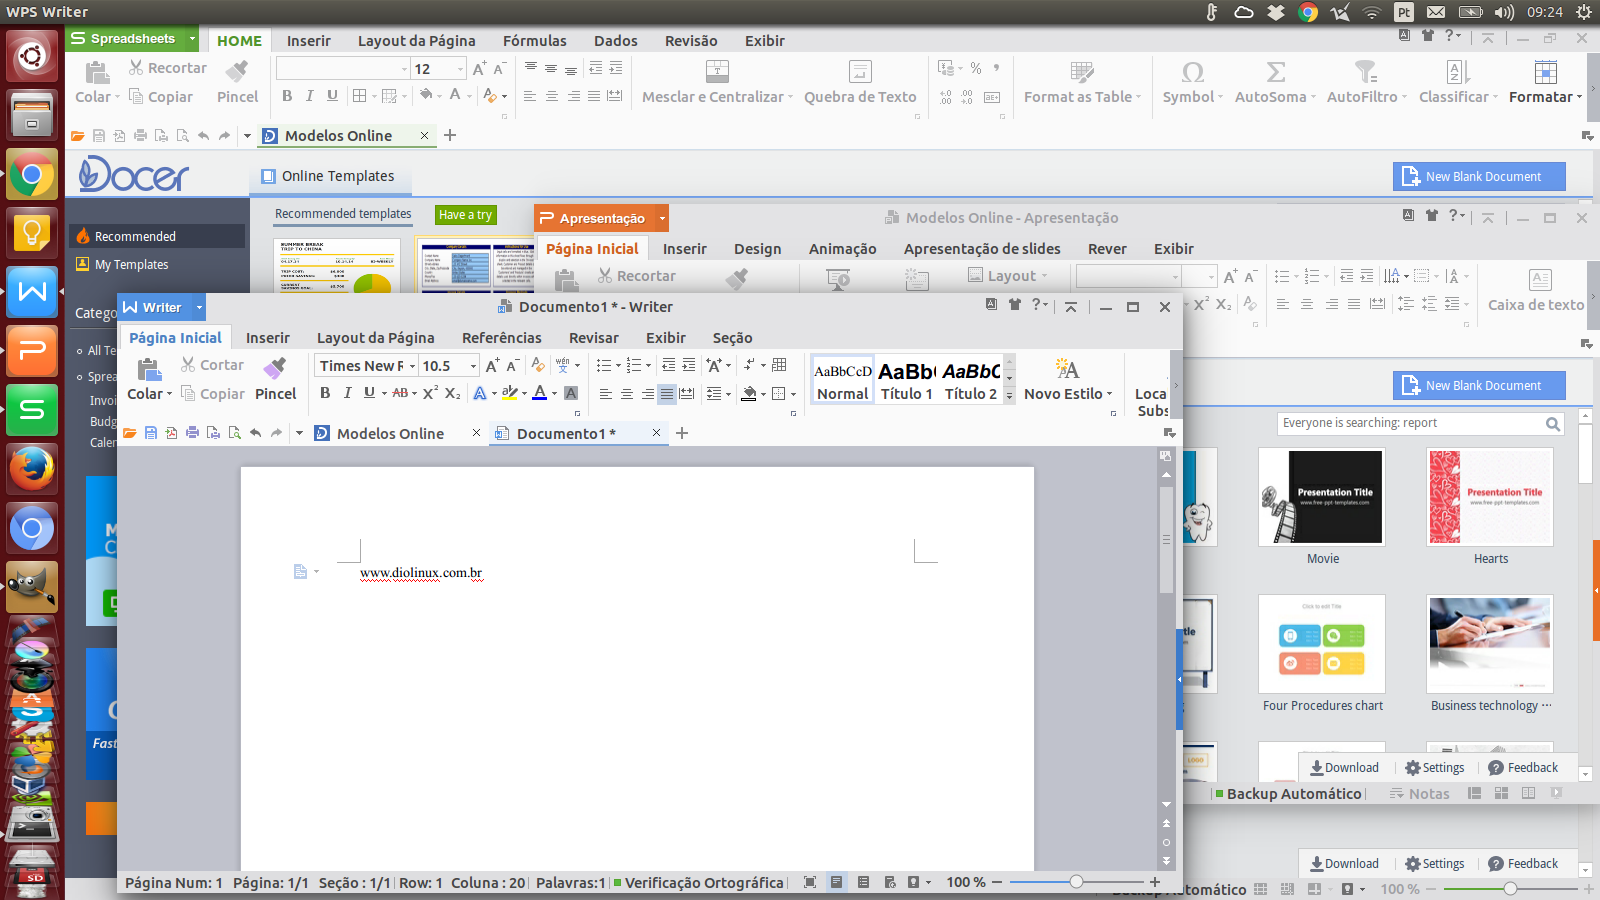Open My Templates in the sidebar
This screenshot has height=900, width=1600.
tap(131, 265)
